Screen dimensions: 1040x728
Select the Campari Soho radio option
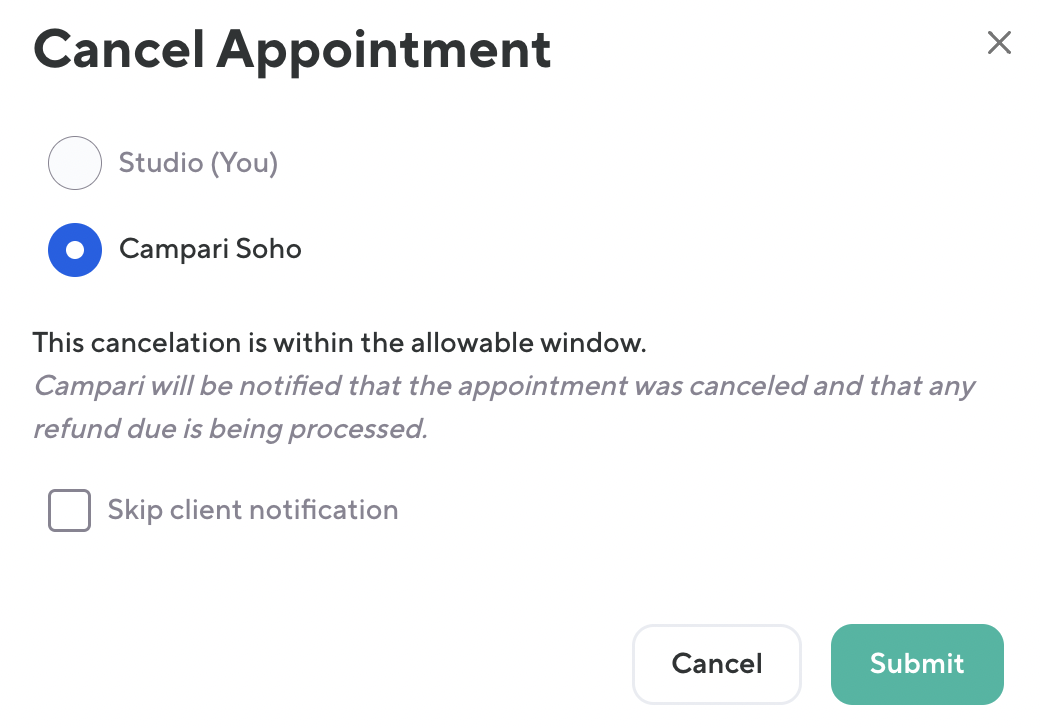(75, 249)
